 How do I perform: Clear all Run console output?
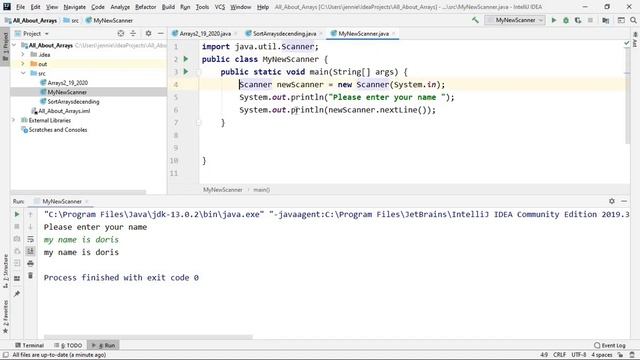(x=30, y=276)
